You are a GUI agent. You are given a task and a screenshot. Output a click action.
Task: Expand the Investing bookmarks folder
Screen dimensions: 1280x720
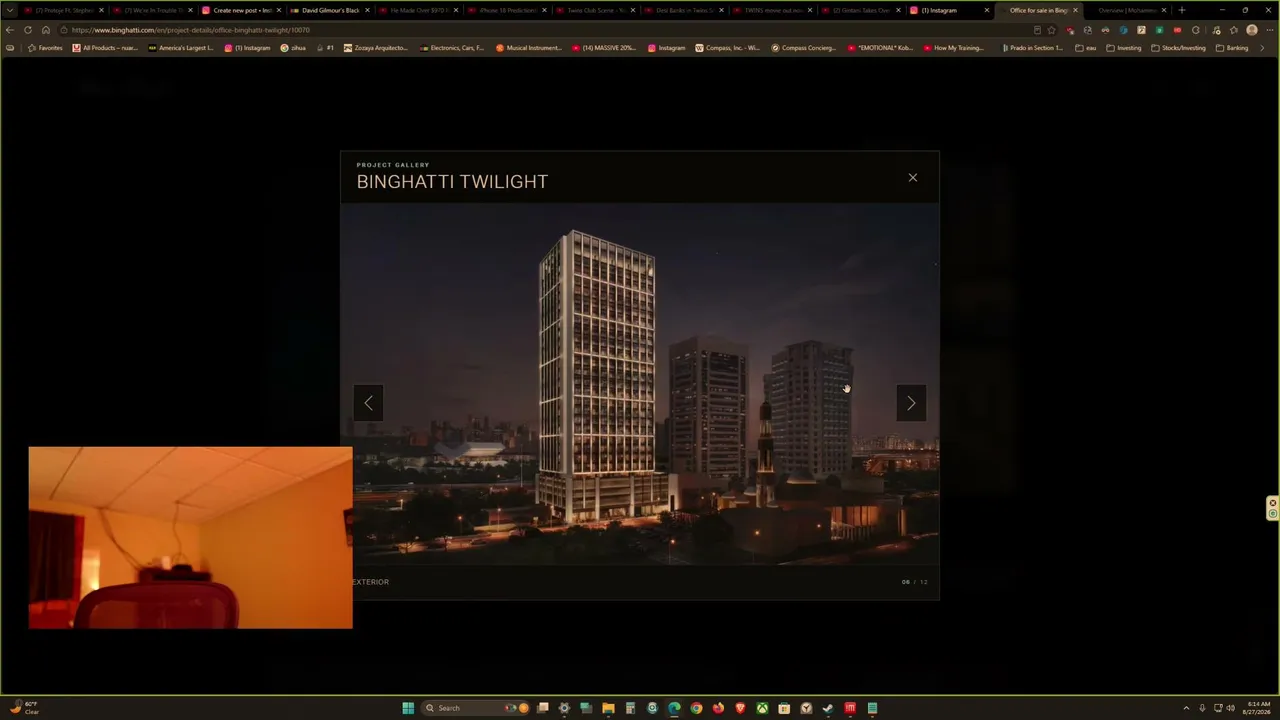tap(1124, 48)
